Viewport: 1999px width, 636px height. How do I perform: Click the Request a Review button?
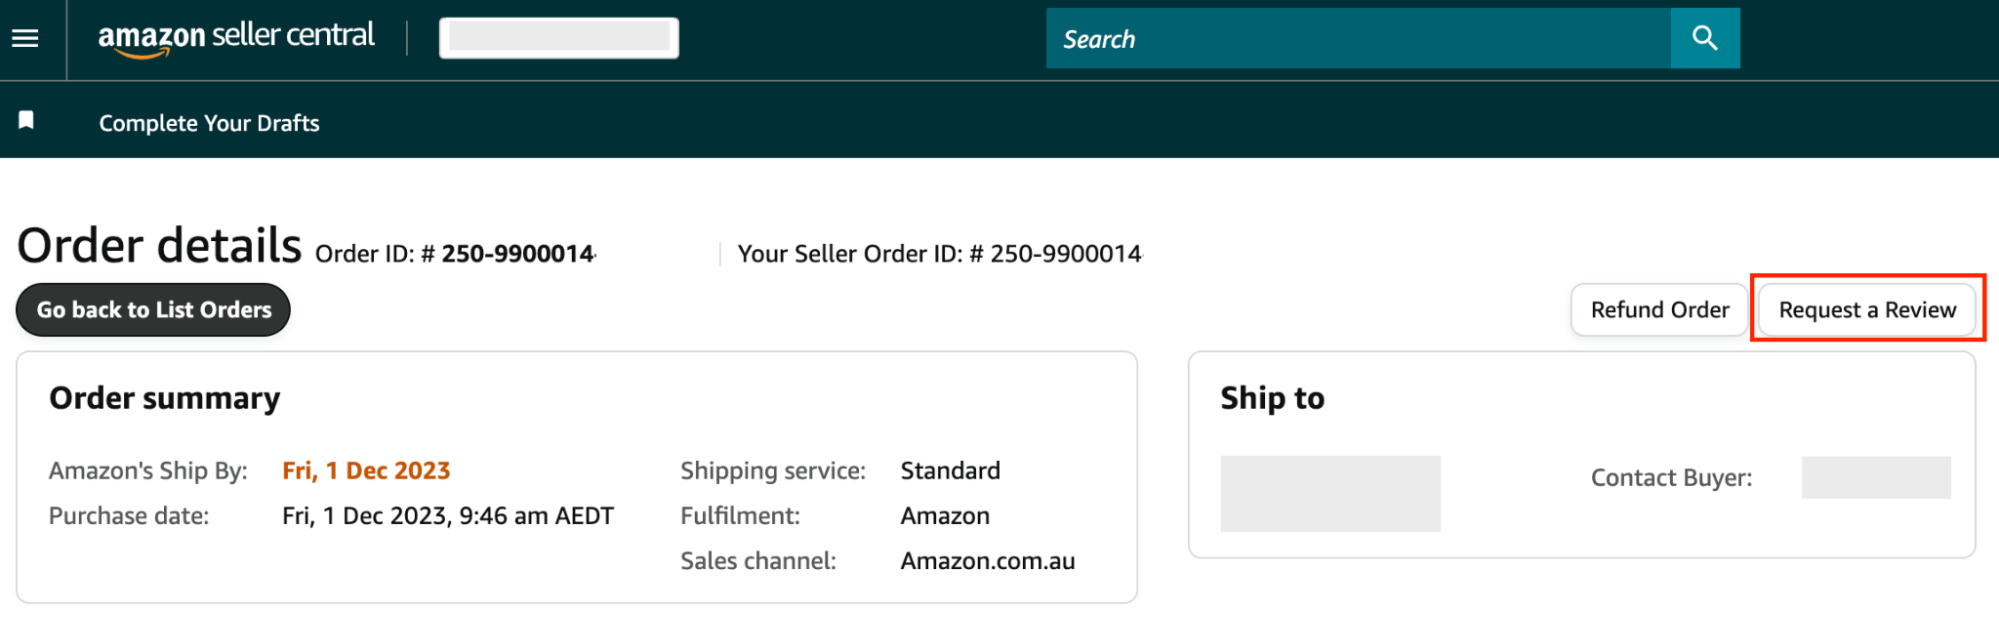[x=1867, y=310]
